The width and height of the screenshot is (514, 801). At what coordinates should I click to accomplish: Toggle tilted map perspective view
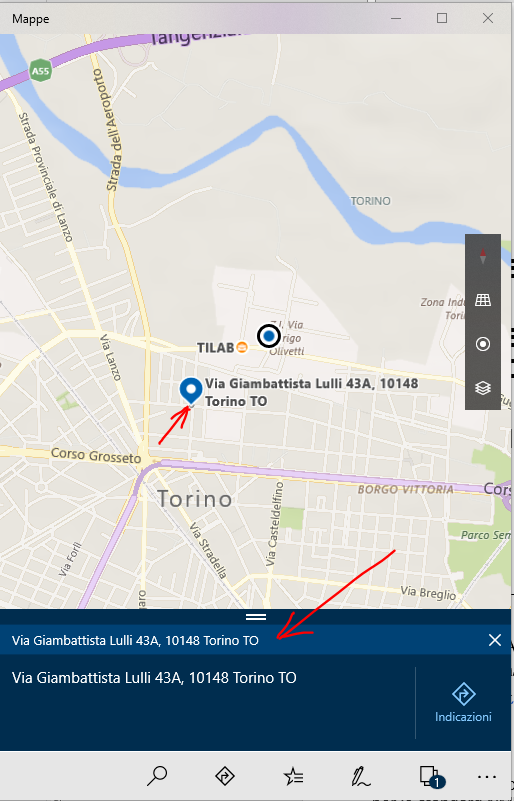click(483, 300)
